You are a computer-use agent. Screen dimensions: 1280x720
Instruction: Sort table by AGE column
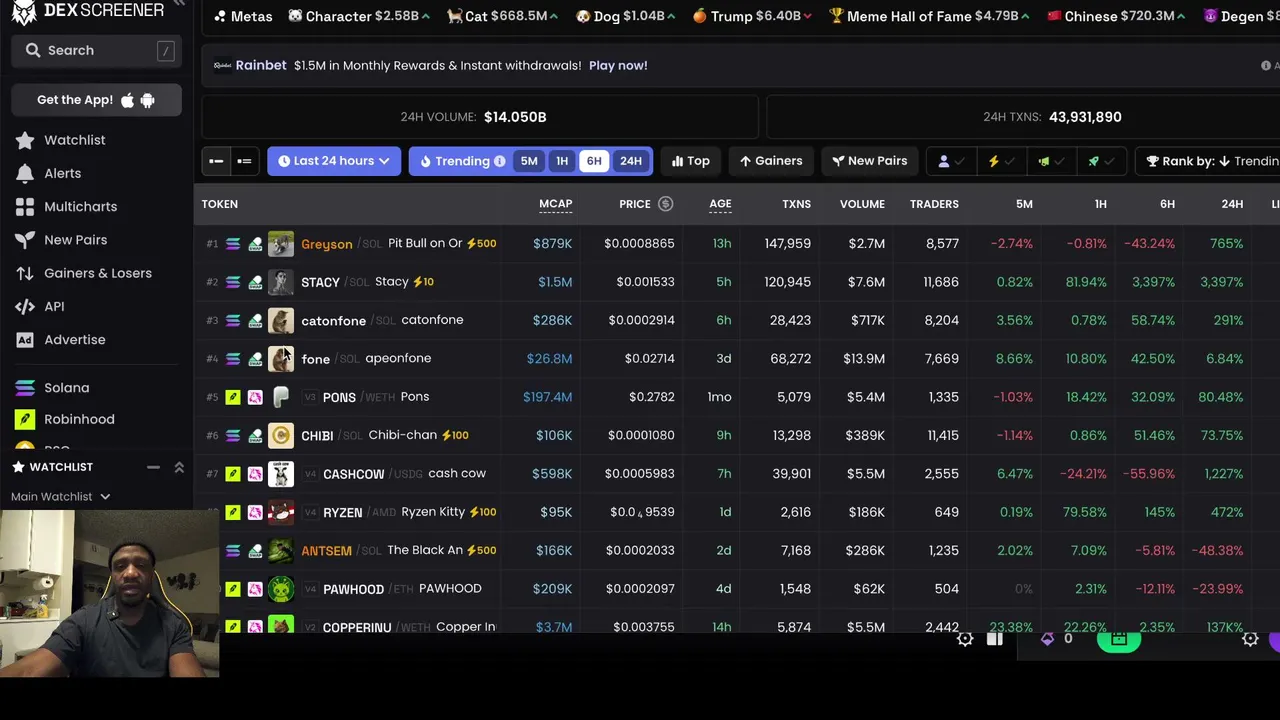coord(720,204)
